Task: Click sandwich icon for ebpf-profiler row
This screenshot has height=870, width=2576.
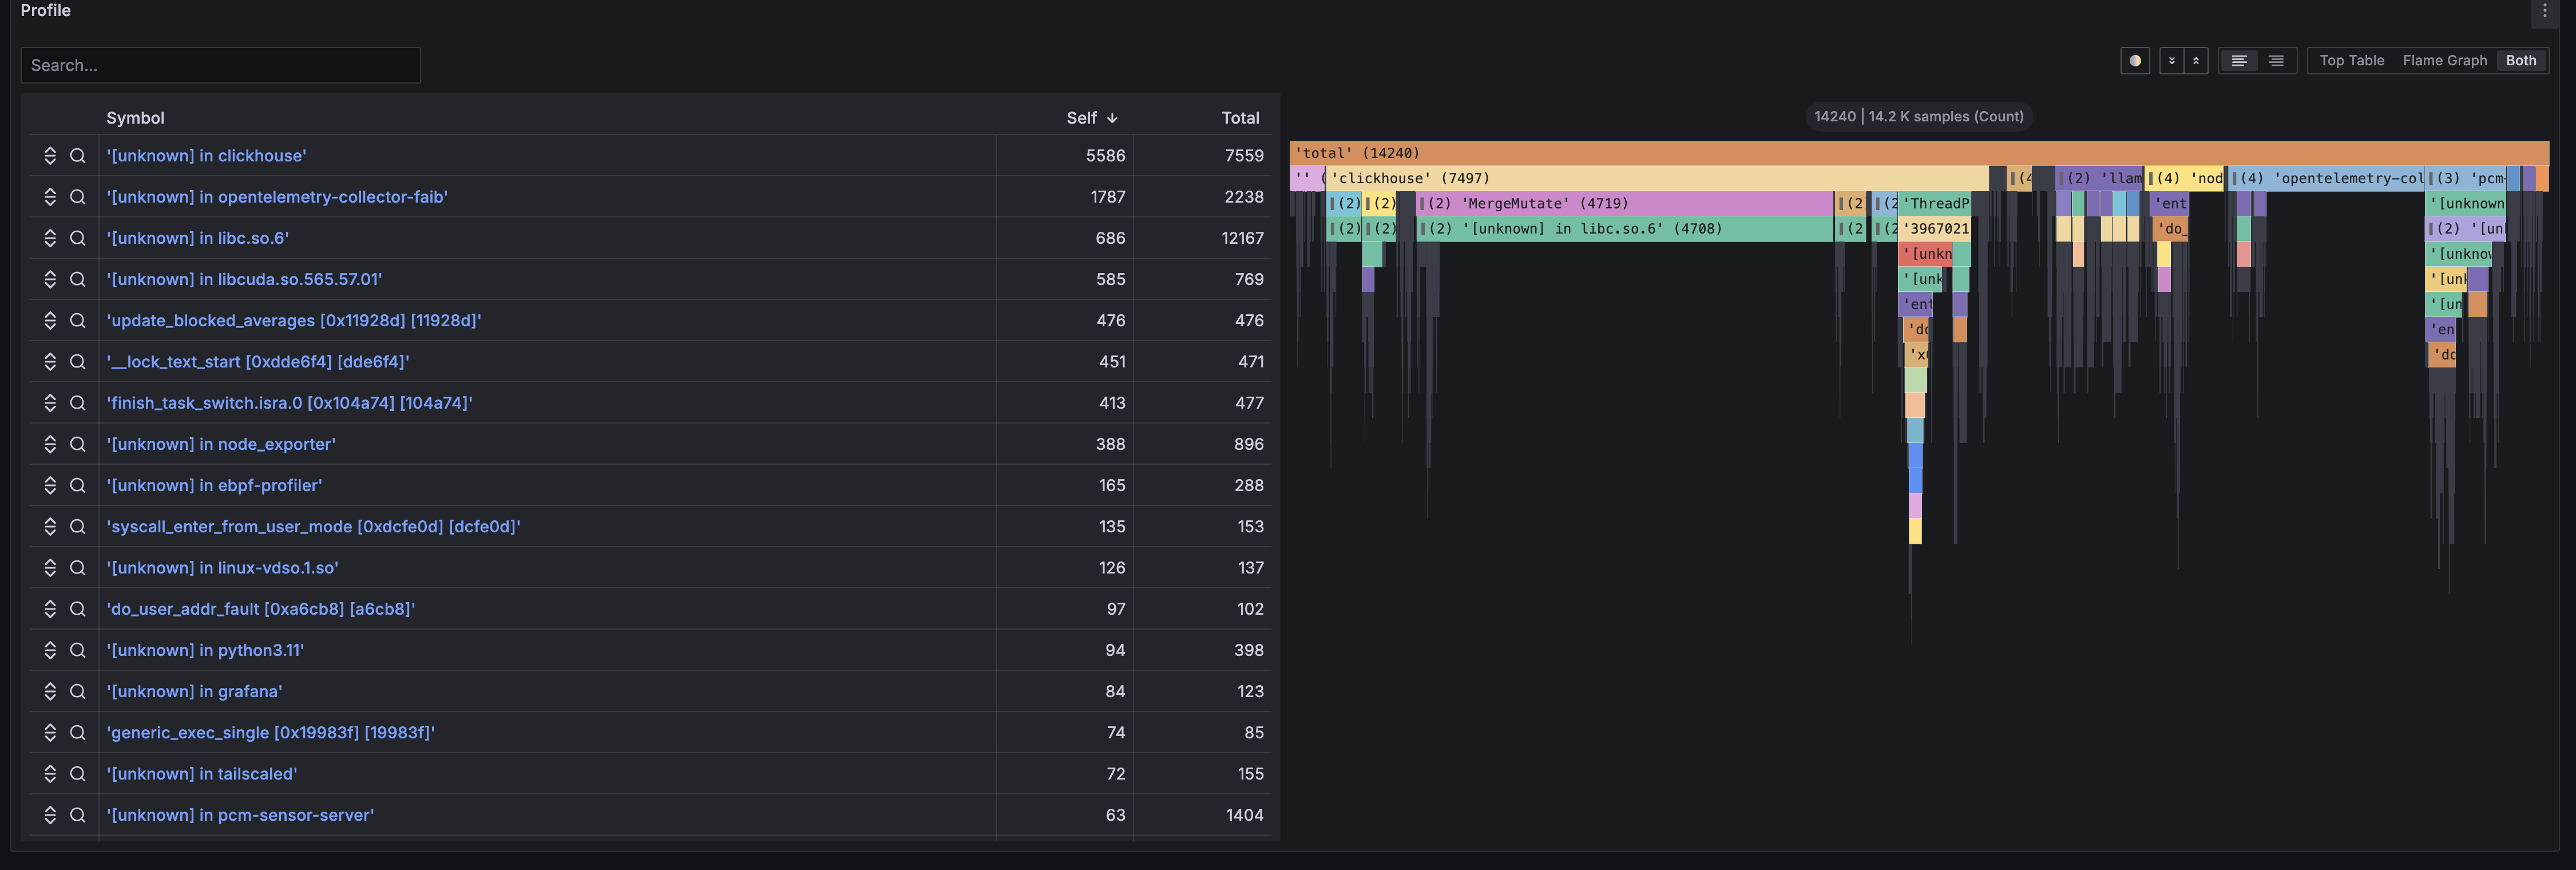Action: 50,485
